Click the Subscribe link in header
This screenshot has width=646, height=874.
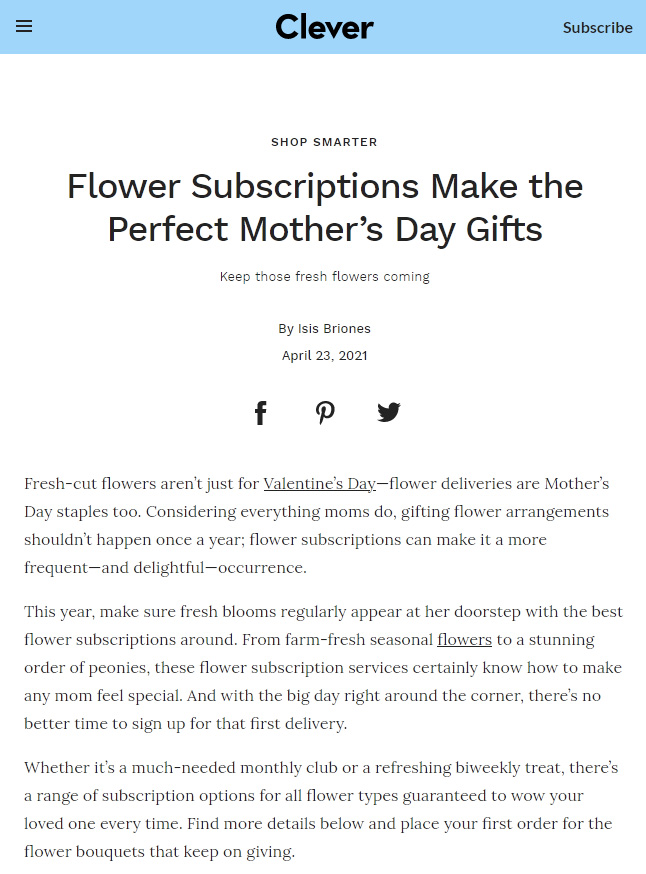click(597, 27)
